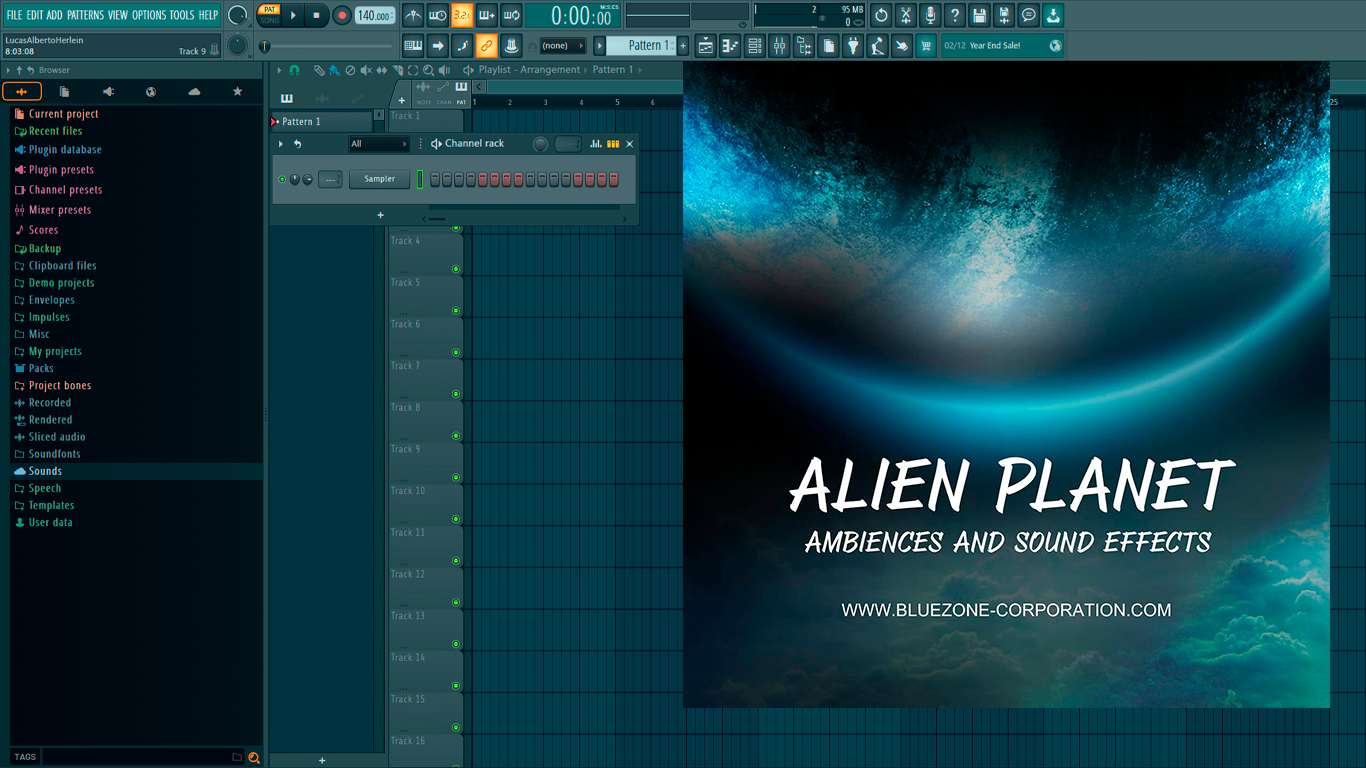Image resolution: width=1366 pixels, height=768 pixels.
Task: Expand the Packs folder in browser
Action: point(41,368)
